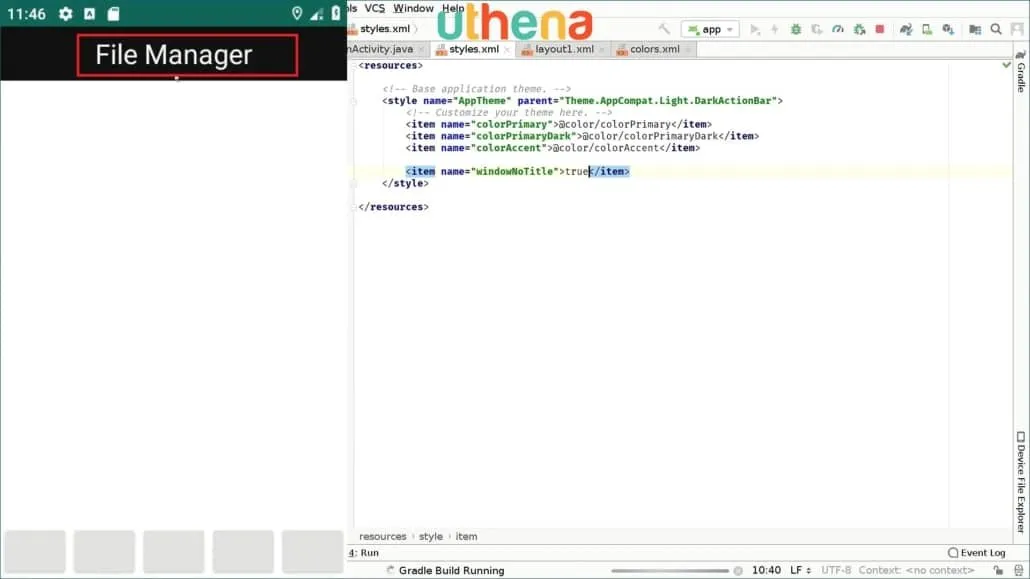Open the app run configuration dropdown
This screenshot has height=579, width=1030.
[x=710, y=30]
